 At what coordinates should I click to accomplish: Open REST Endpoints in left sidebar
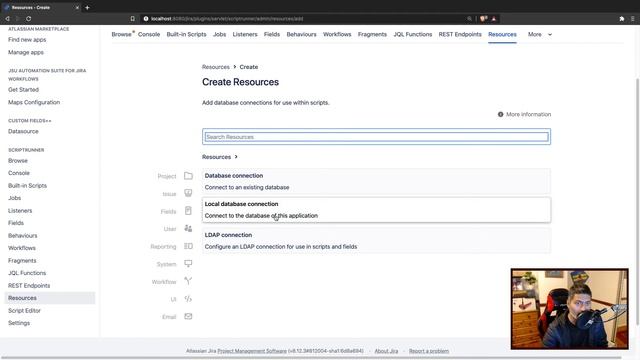(x=29, y=285)
